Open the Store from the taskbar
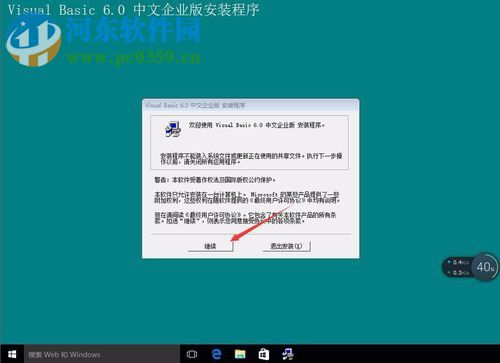 coord(264,354)
